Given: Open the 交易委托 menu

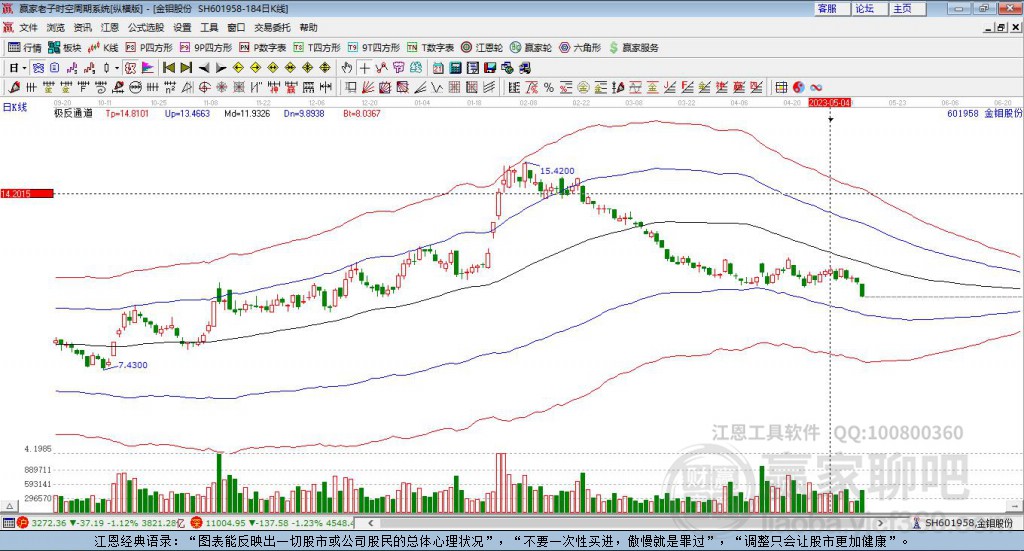Looking at the screenshot, I should (272, 27).
